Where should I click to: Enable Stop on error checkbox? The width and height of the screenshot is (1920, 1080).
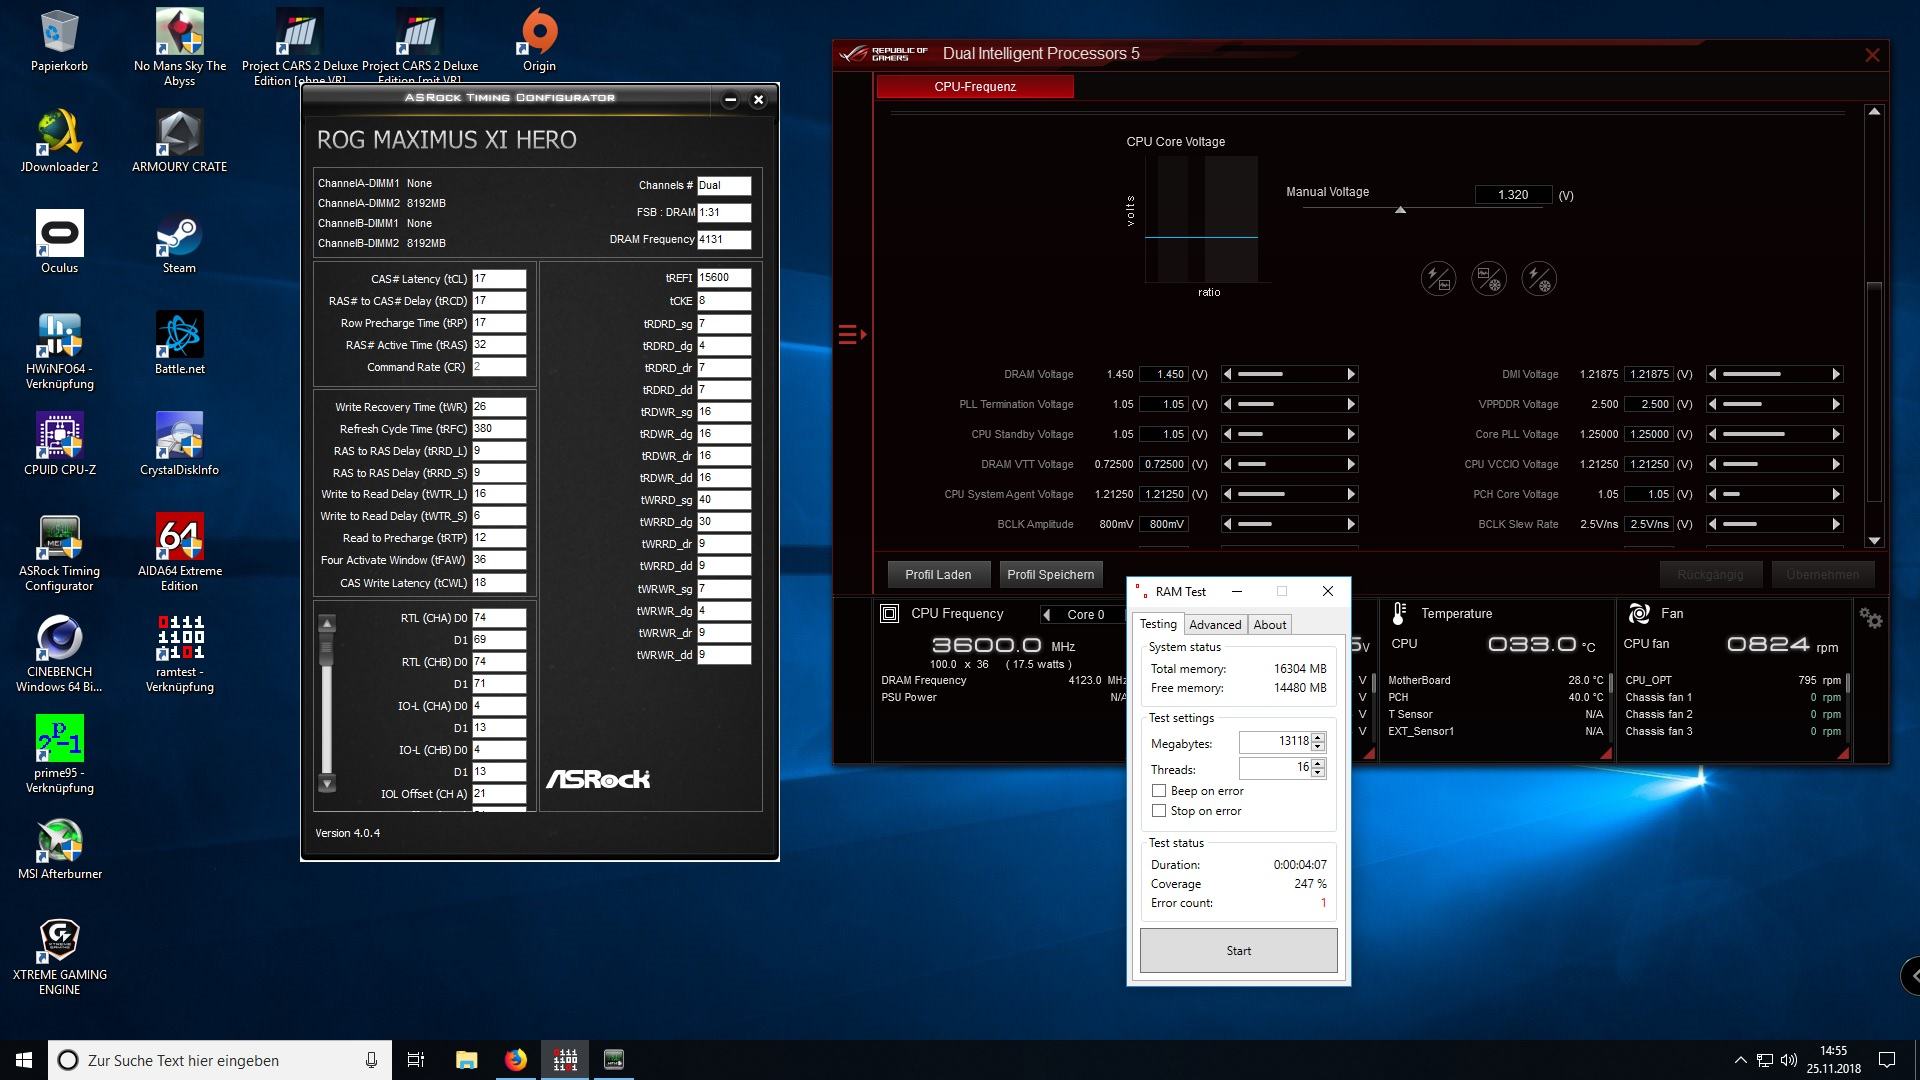tap(1159, 811)
